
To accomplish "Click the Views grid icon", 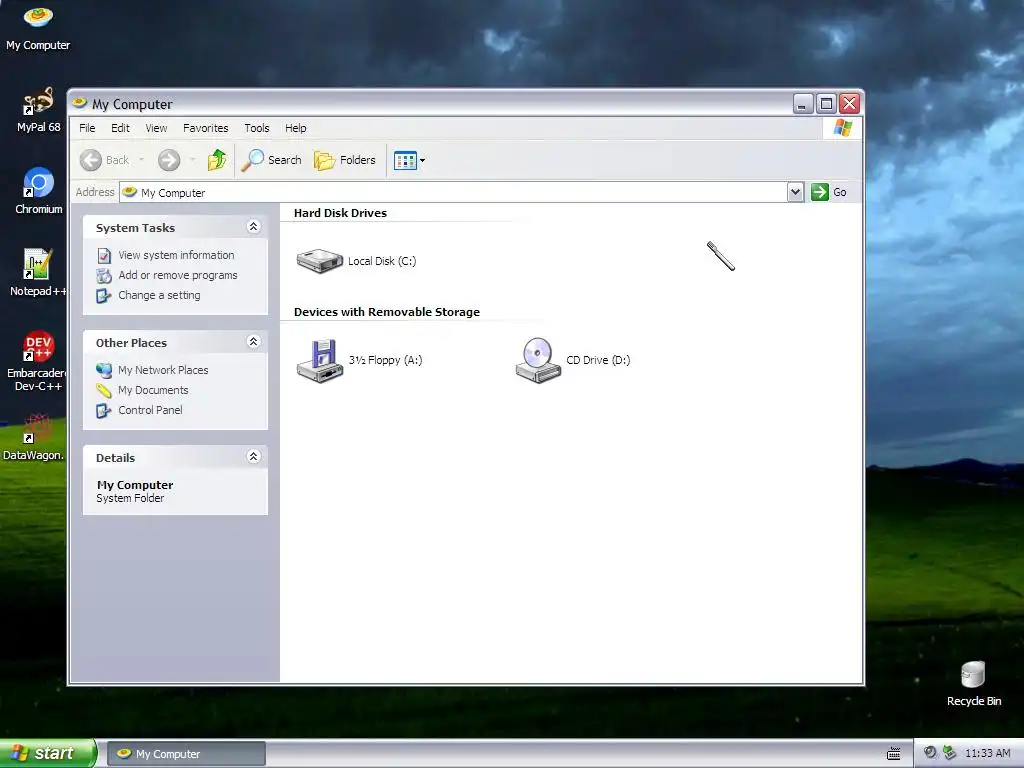I will coord(405,160).
